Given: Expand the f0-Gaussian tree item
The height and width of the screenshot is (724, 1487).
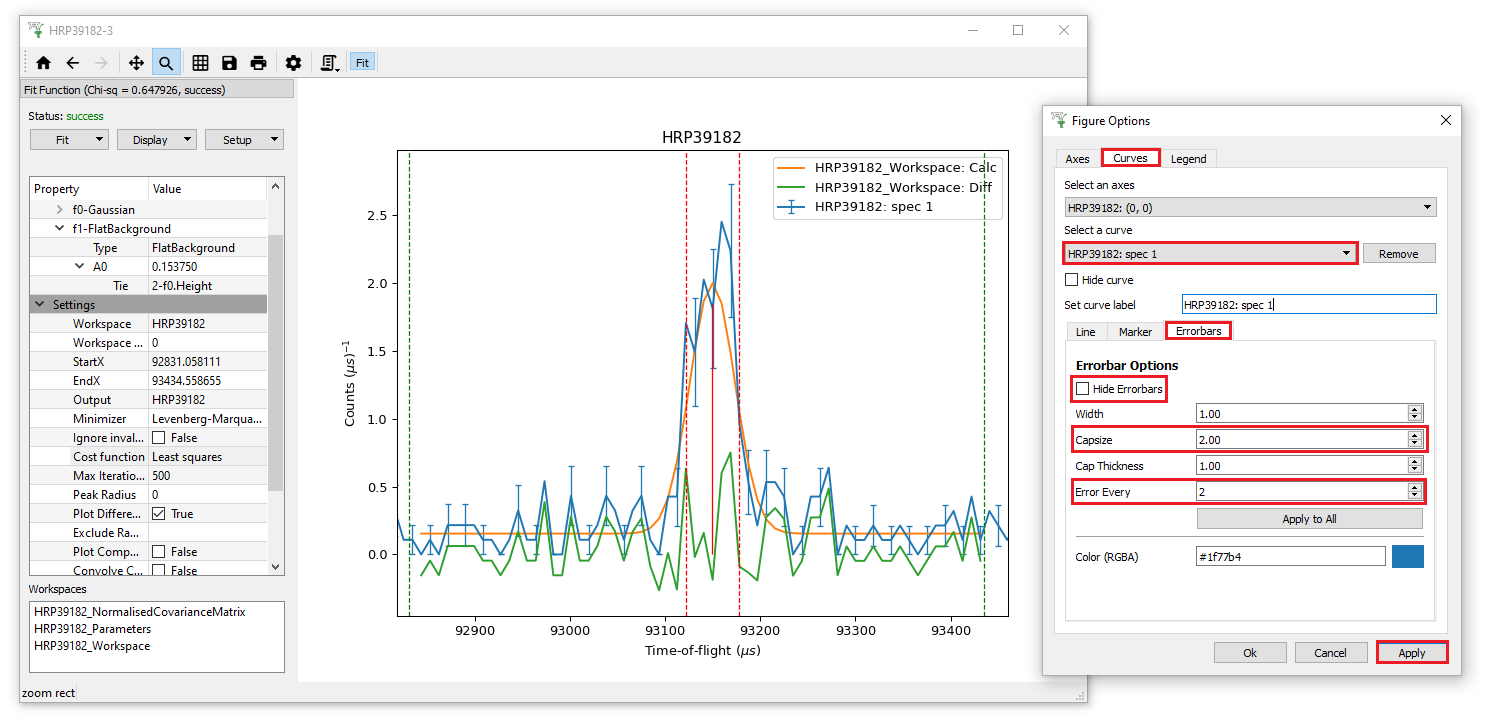Looking at the screenshot, I should click(60, 210).
